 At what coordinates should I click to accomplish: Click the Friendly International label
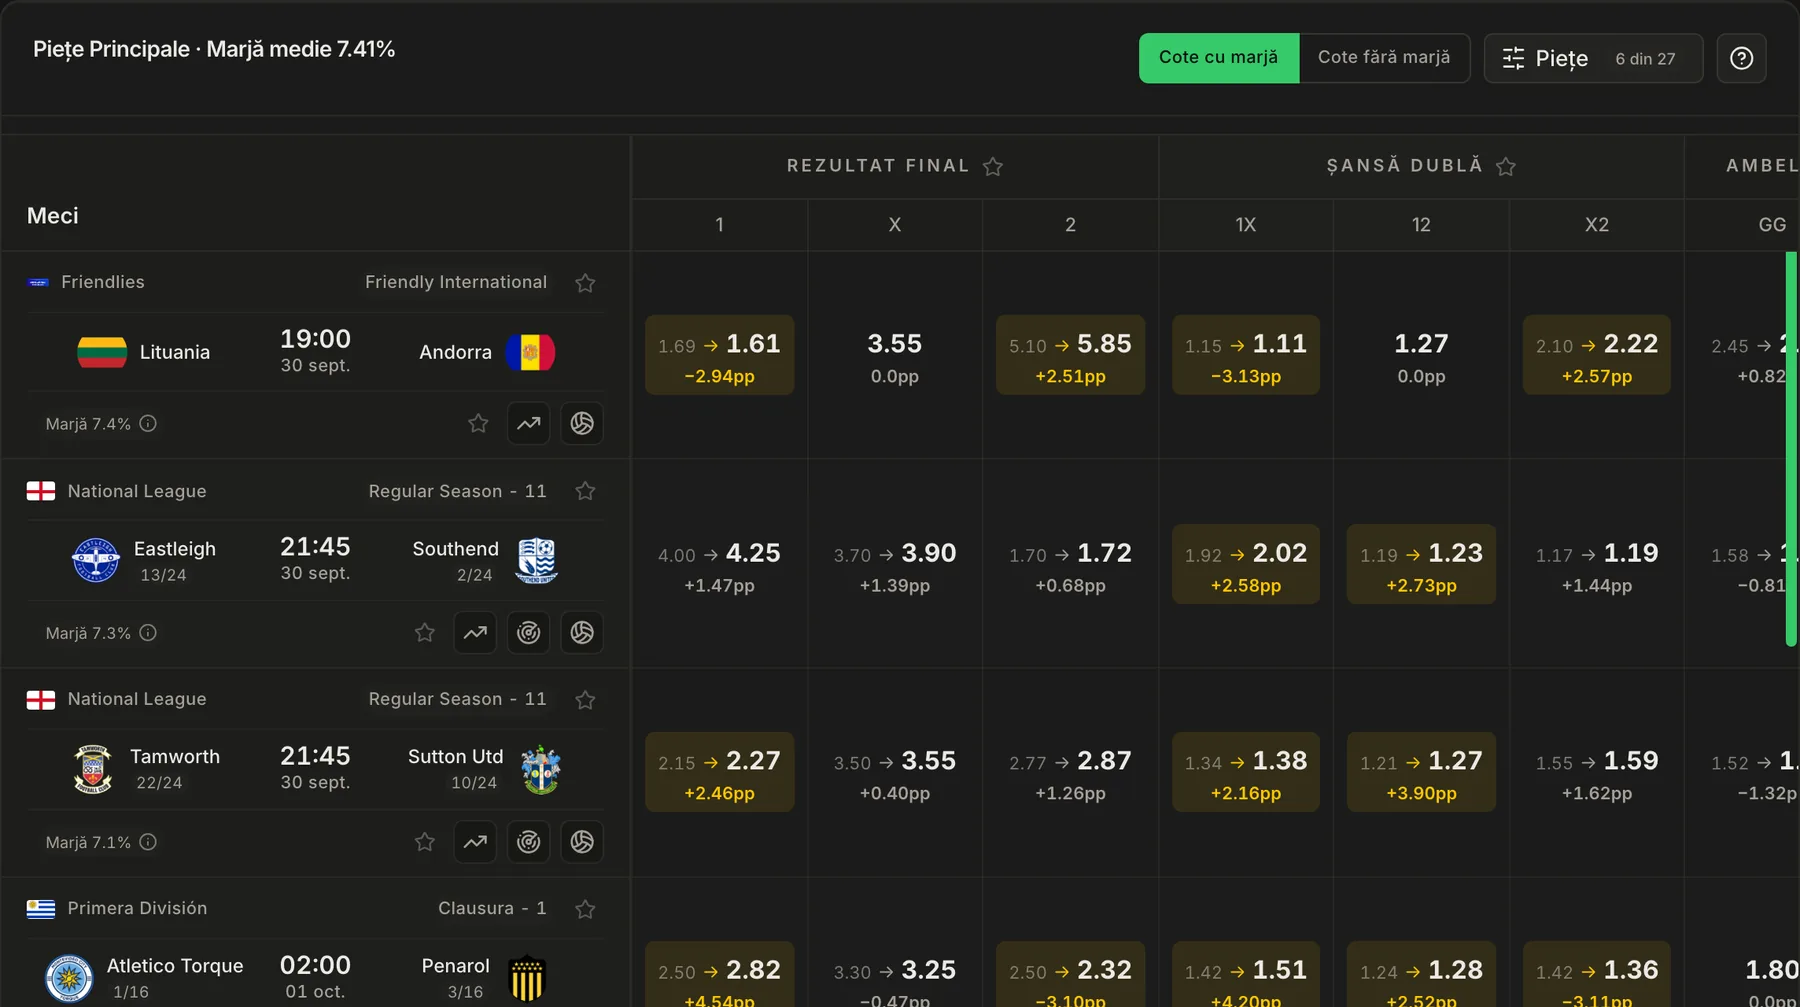click(x=456, y=282)
